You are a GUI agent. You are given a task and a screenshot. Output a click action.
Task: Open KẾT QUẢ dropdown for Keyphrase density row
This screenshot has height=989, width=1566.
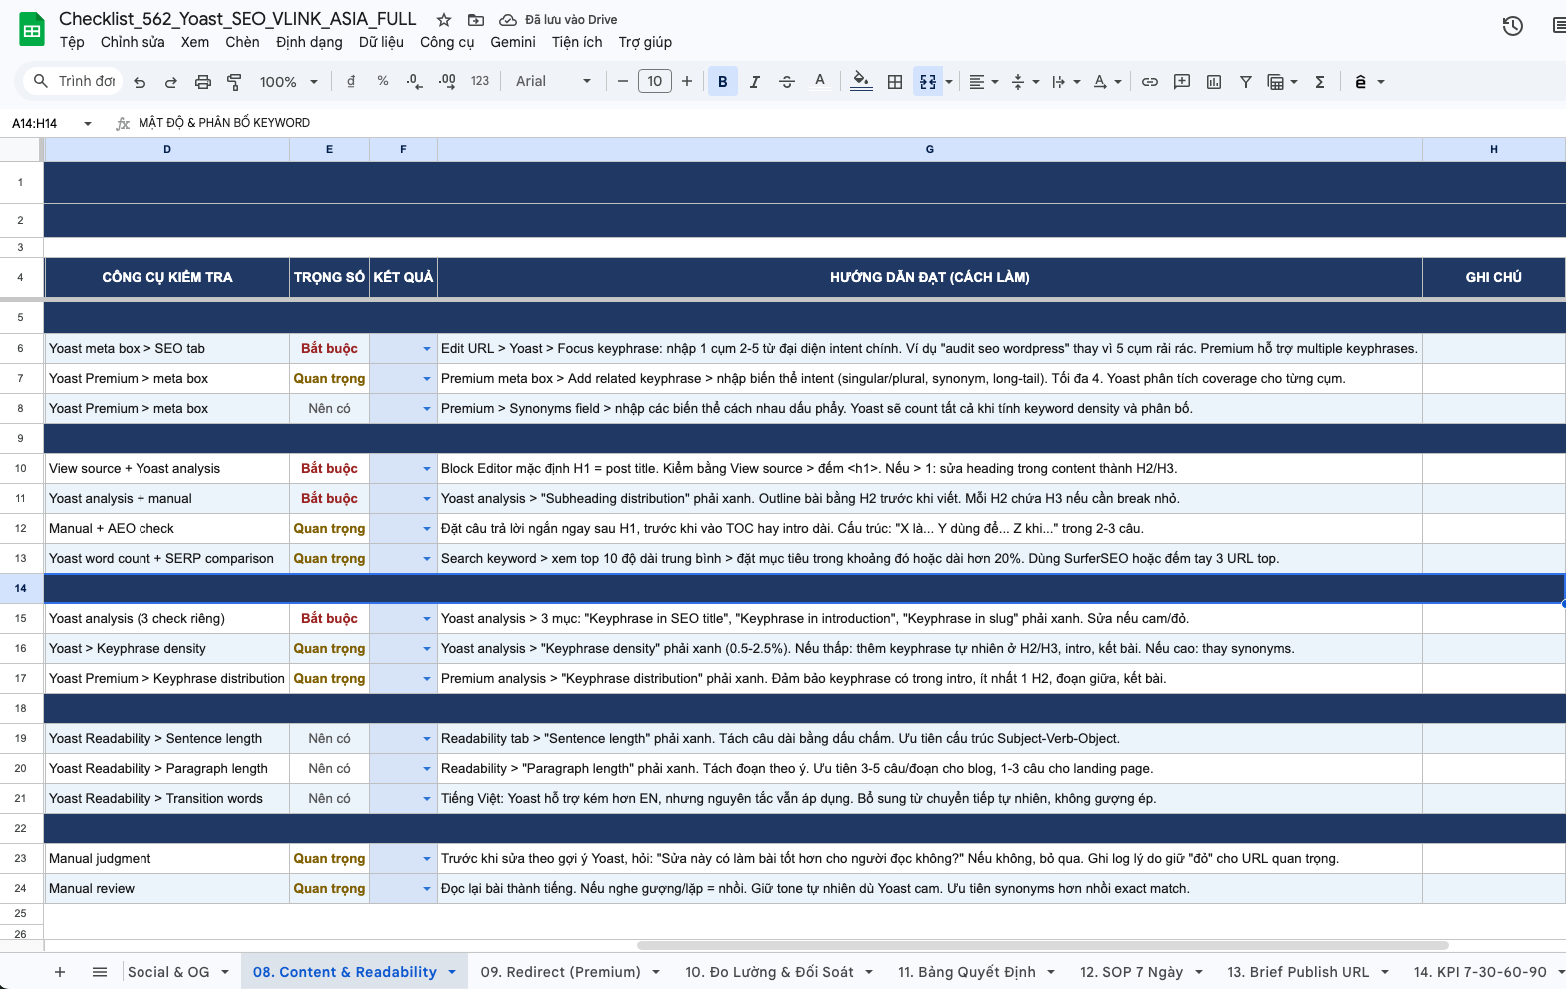tap(427, 649)
